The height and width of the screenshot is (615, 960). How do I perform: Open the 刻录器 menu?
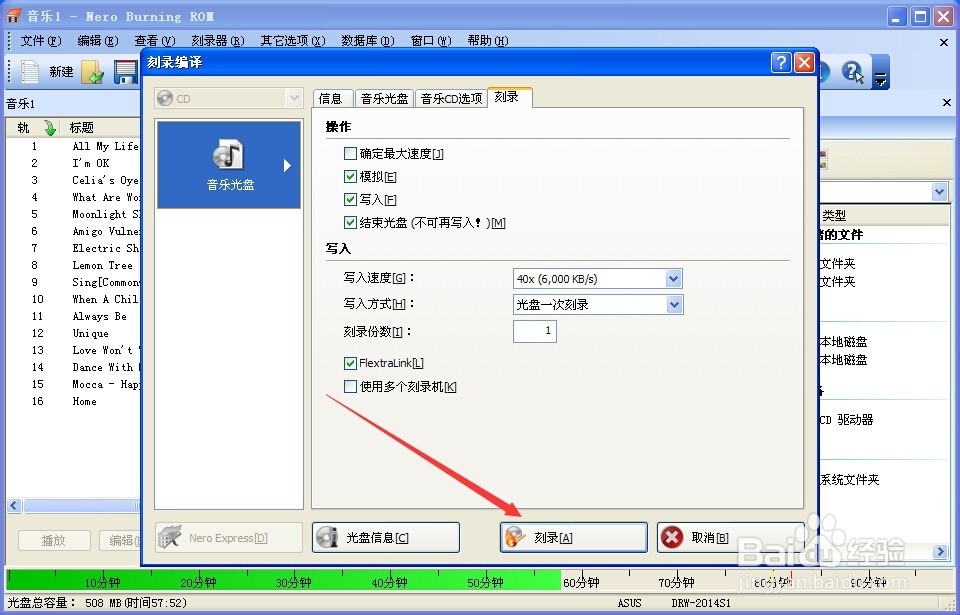coord(218,40)
